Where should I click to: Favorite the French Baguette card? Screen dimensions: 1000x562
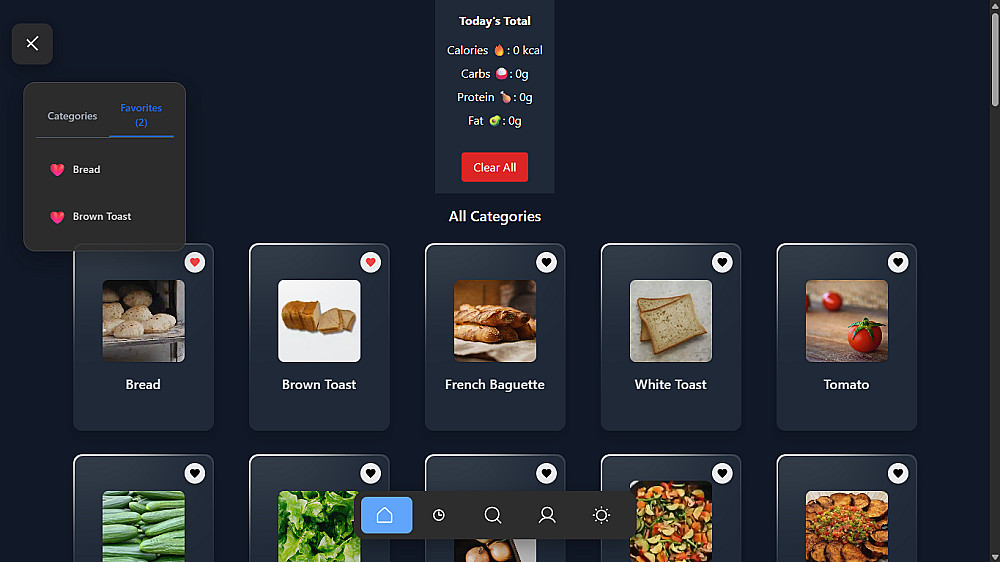click(x=546, y=262)
